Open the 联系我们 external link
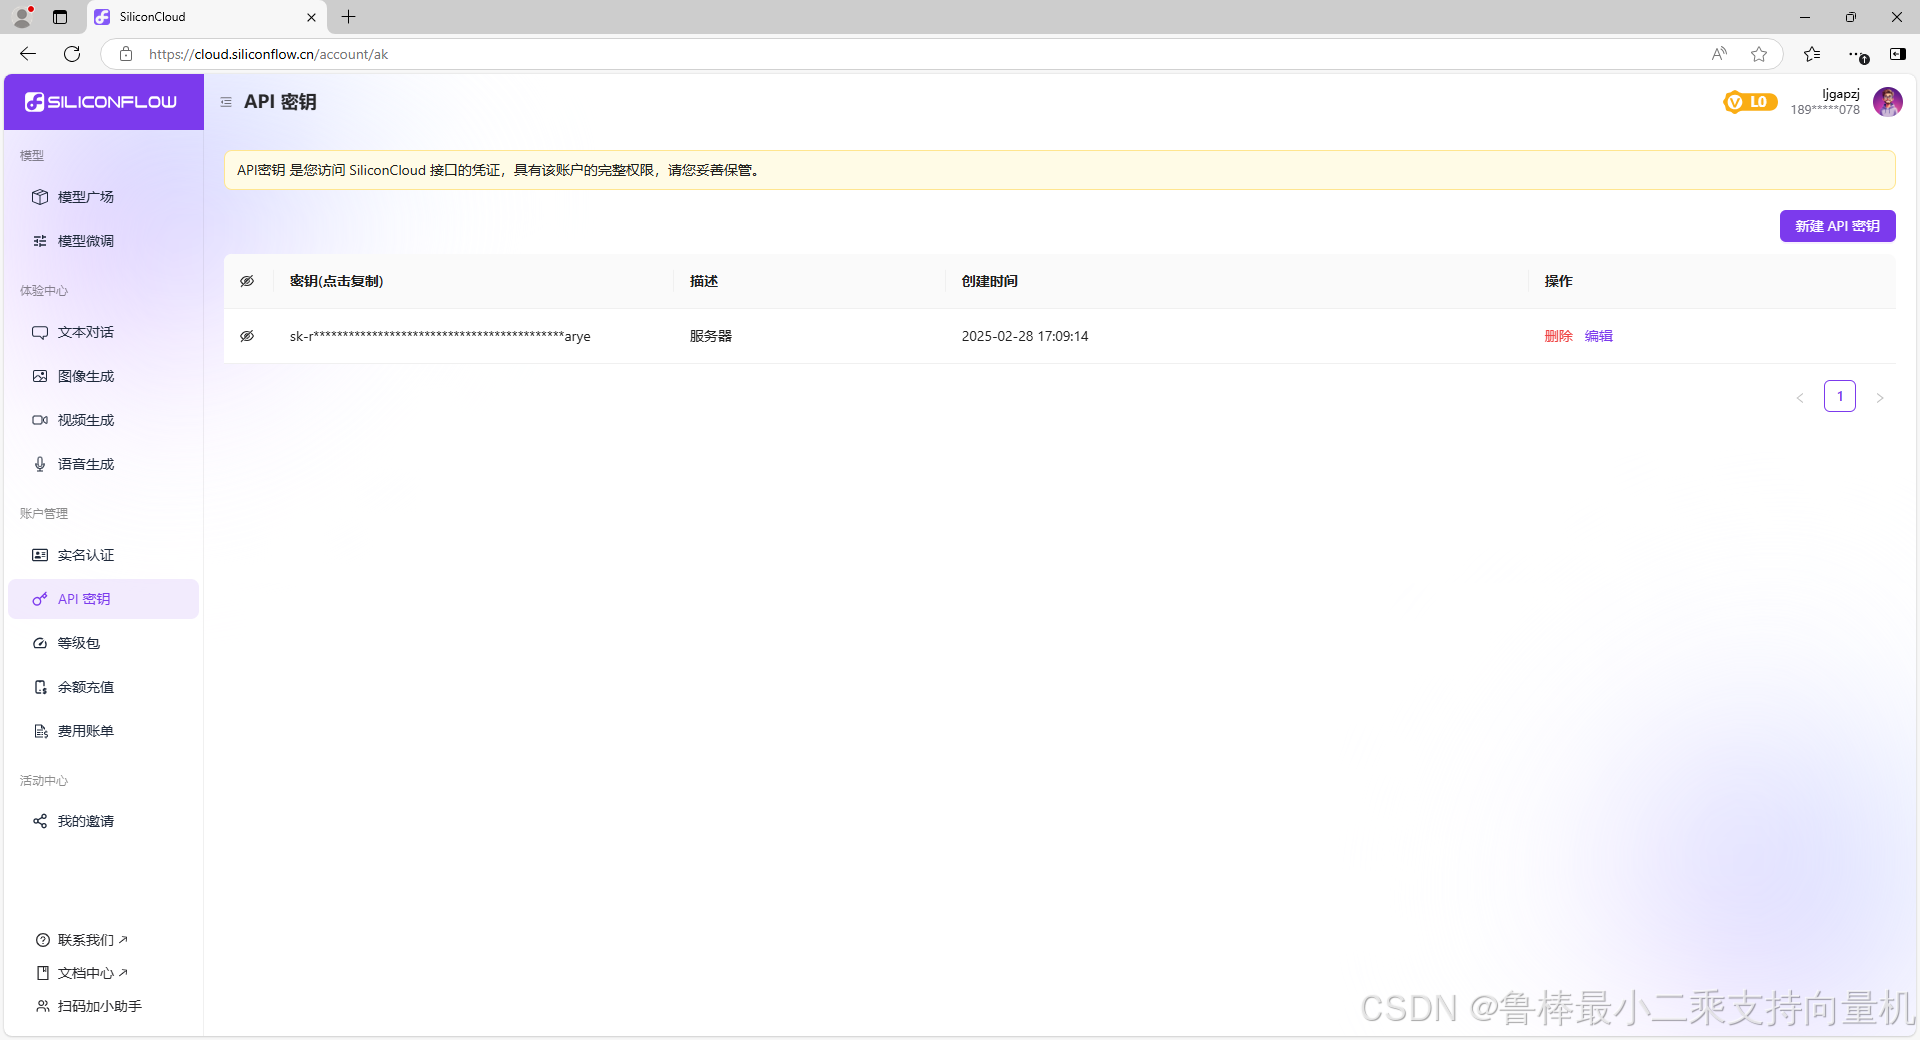 tap(83, 940)
